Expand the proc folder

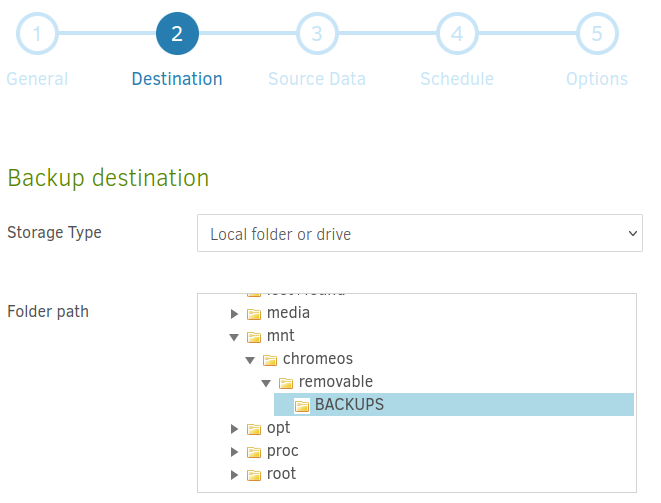pyautogui.click(x=234, y=452)
